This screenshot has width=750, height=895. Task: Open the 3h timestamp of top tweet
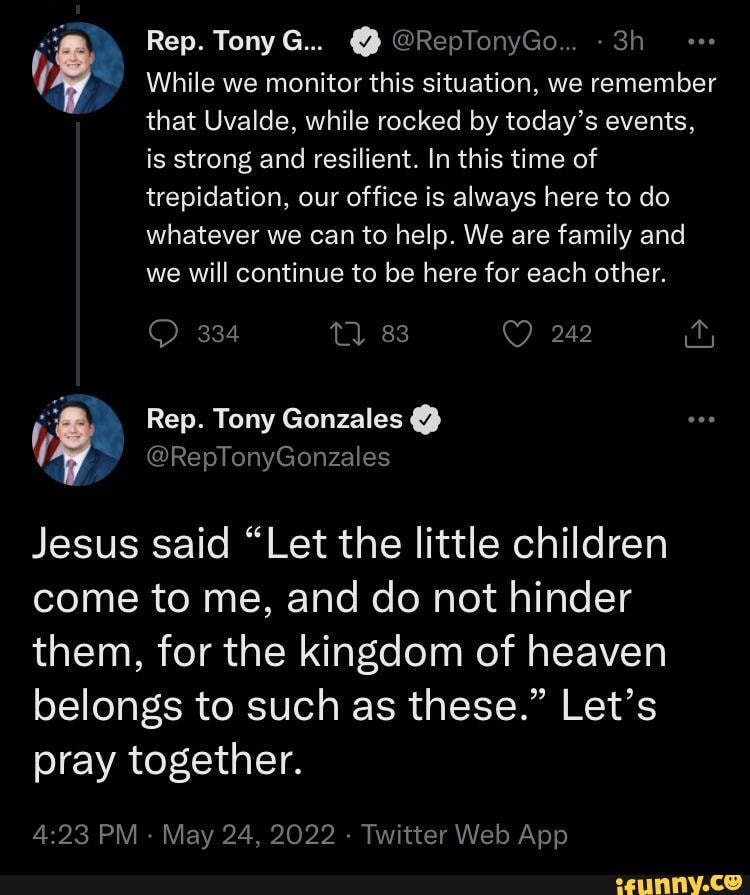click(x=627, y=42)
